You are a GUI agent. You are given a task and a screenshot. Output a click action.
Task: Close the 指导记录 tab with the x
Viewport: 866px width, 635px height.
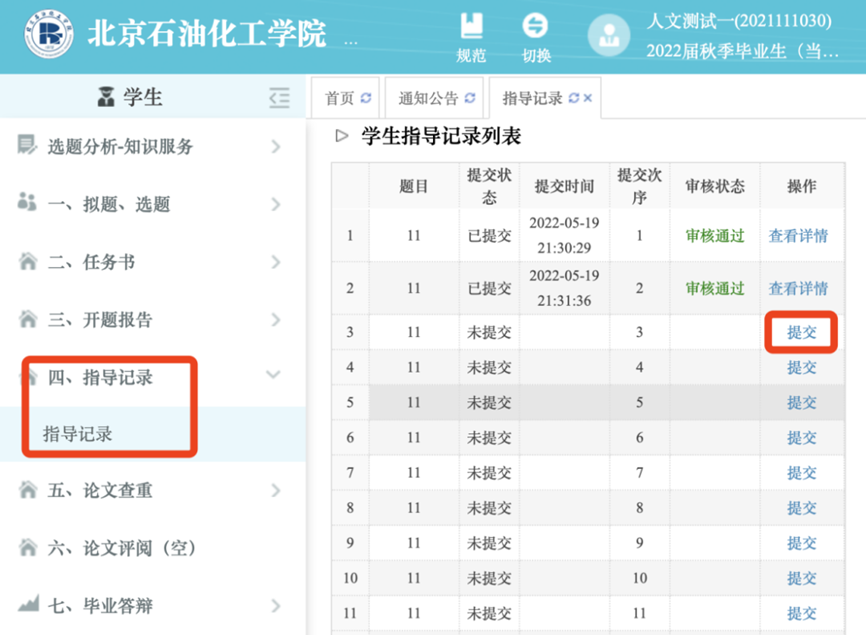[588, 98]
